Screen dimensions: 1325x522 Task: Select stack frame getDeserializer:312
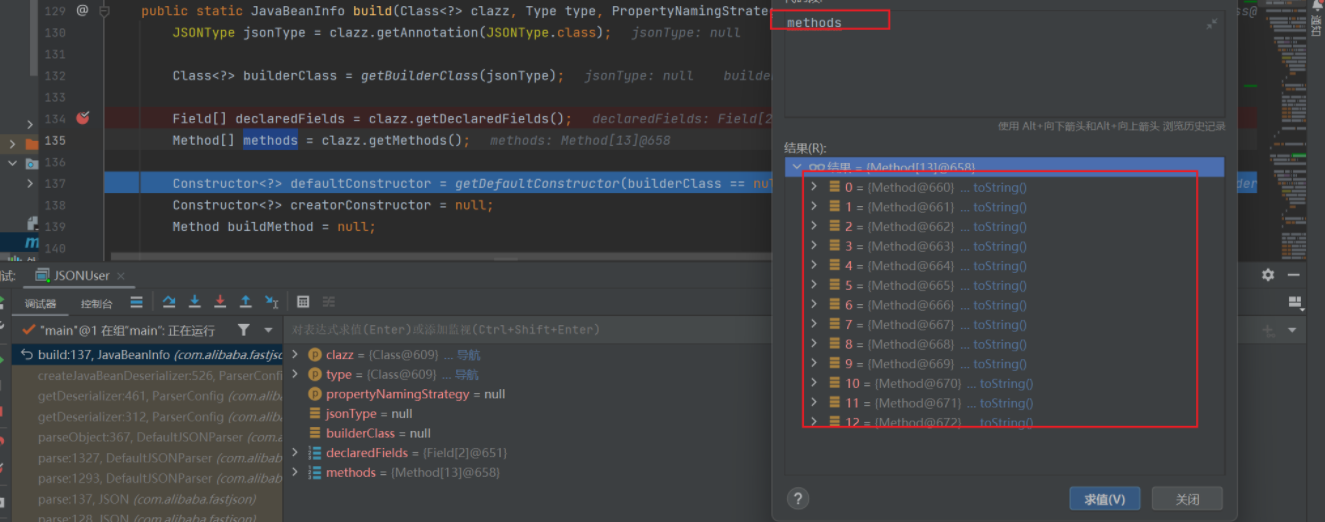pyautogui.click(x=148, y=417)
